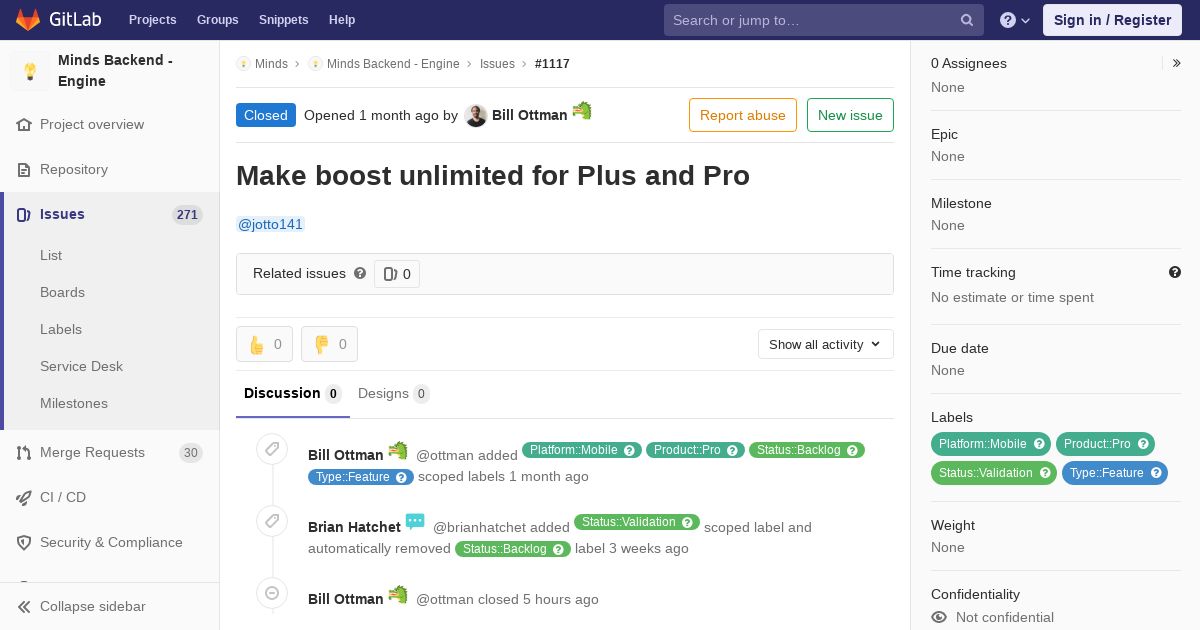Click Type::Feature help icon in sidebar labels

coord(1156,473)
